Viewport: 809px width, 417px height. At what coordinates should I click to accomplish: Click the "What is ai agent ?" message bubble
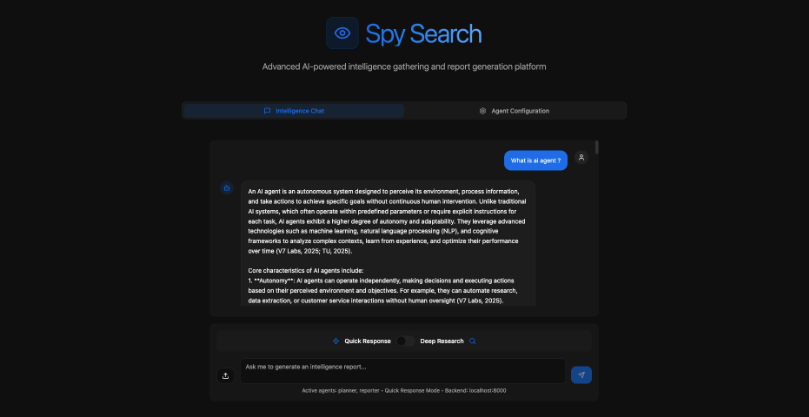(536, 161)
